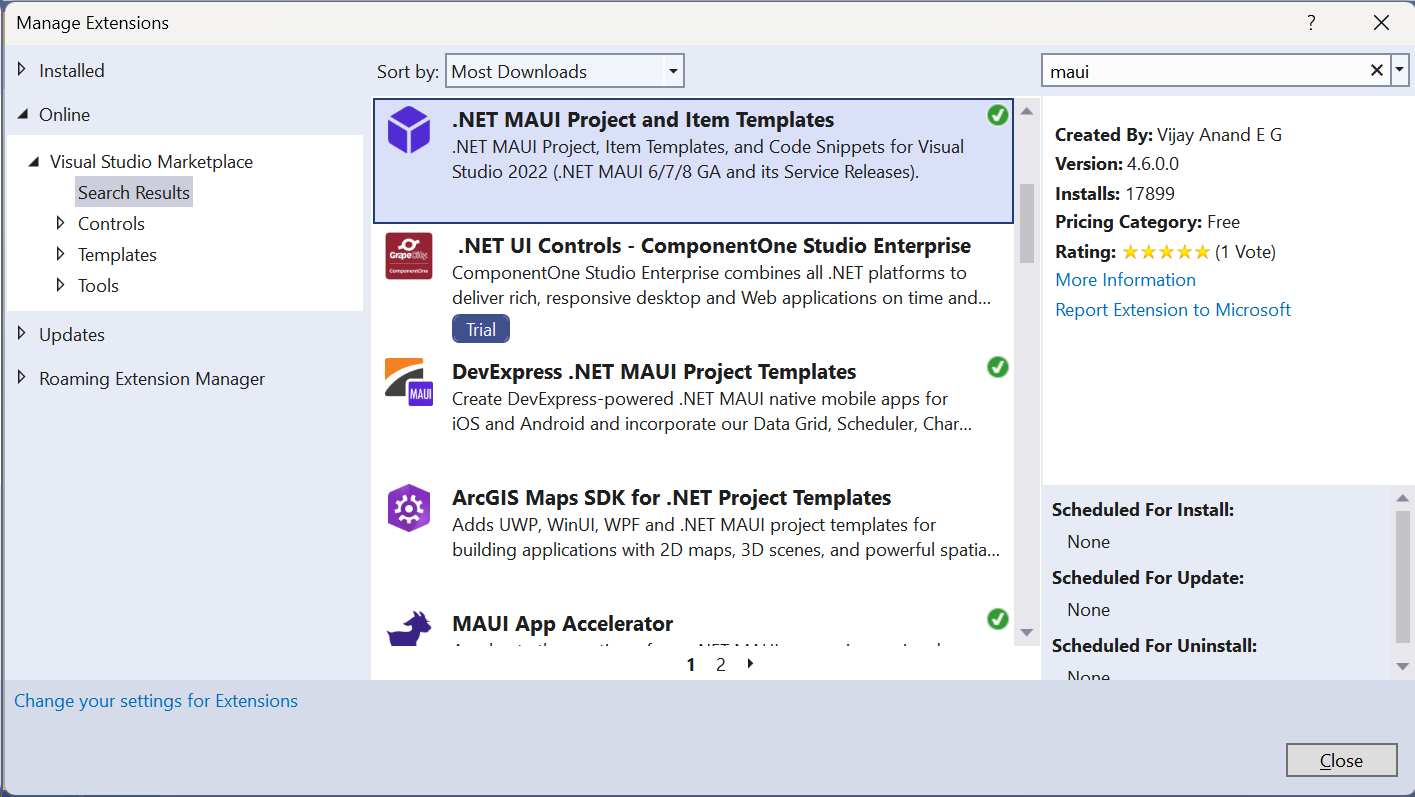The image size is (1415, 797).
Task: Click the GrapeCity ComponentOne Studio icon
Action: click(x=408, y=256)
